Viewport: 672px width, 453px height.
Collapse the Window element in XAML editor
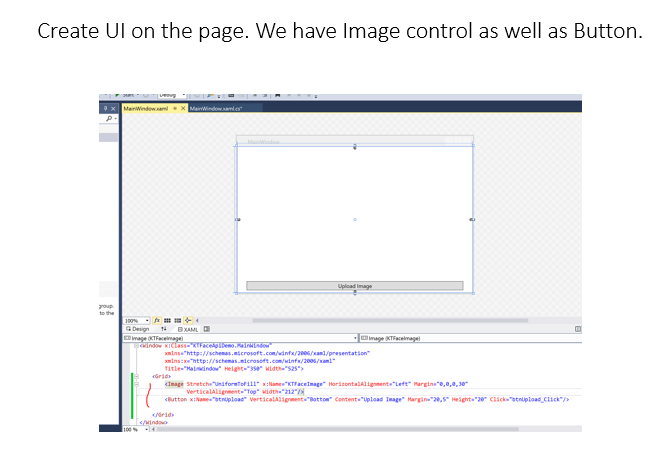pyautogui.click(x=135, y=346)
